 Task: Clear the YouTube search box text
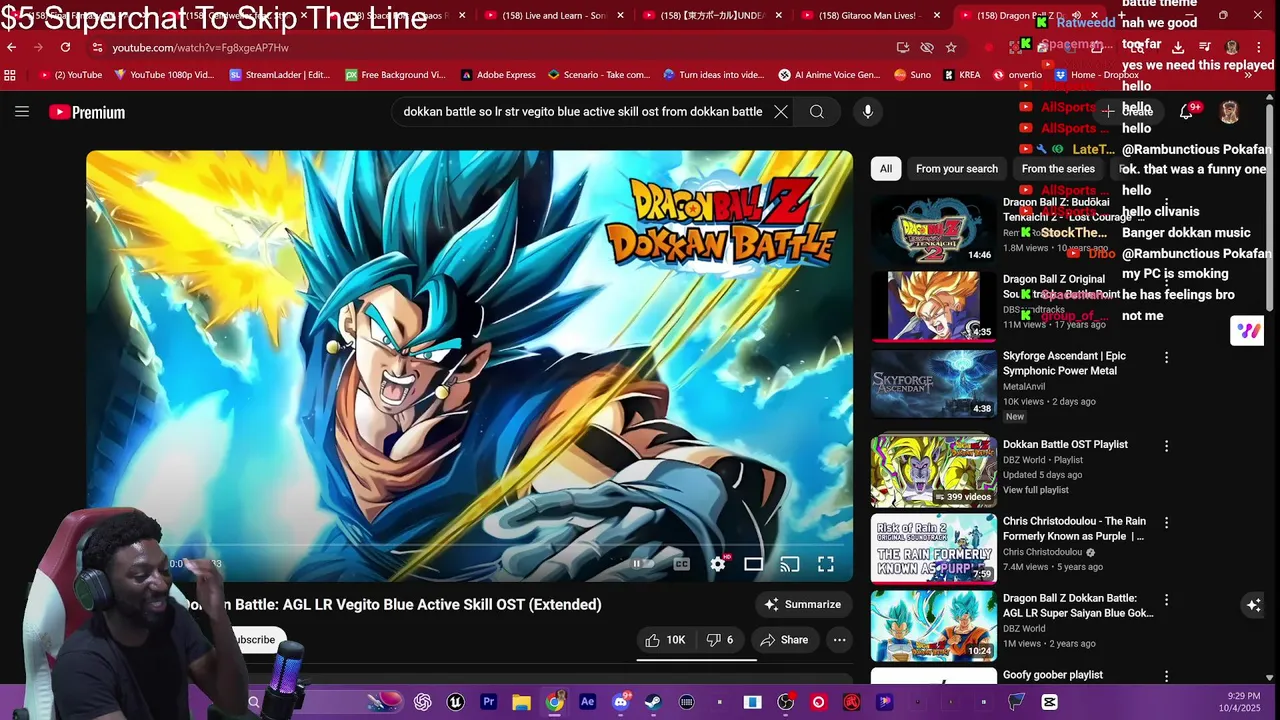pos(781,112)
